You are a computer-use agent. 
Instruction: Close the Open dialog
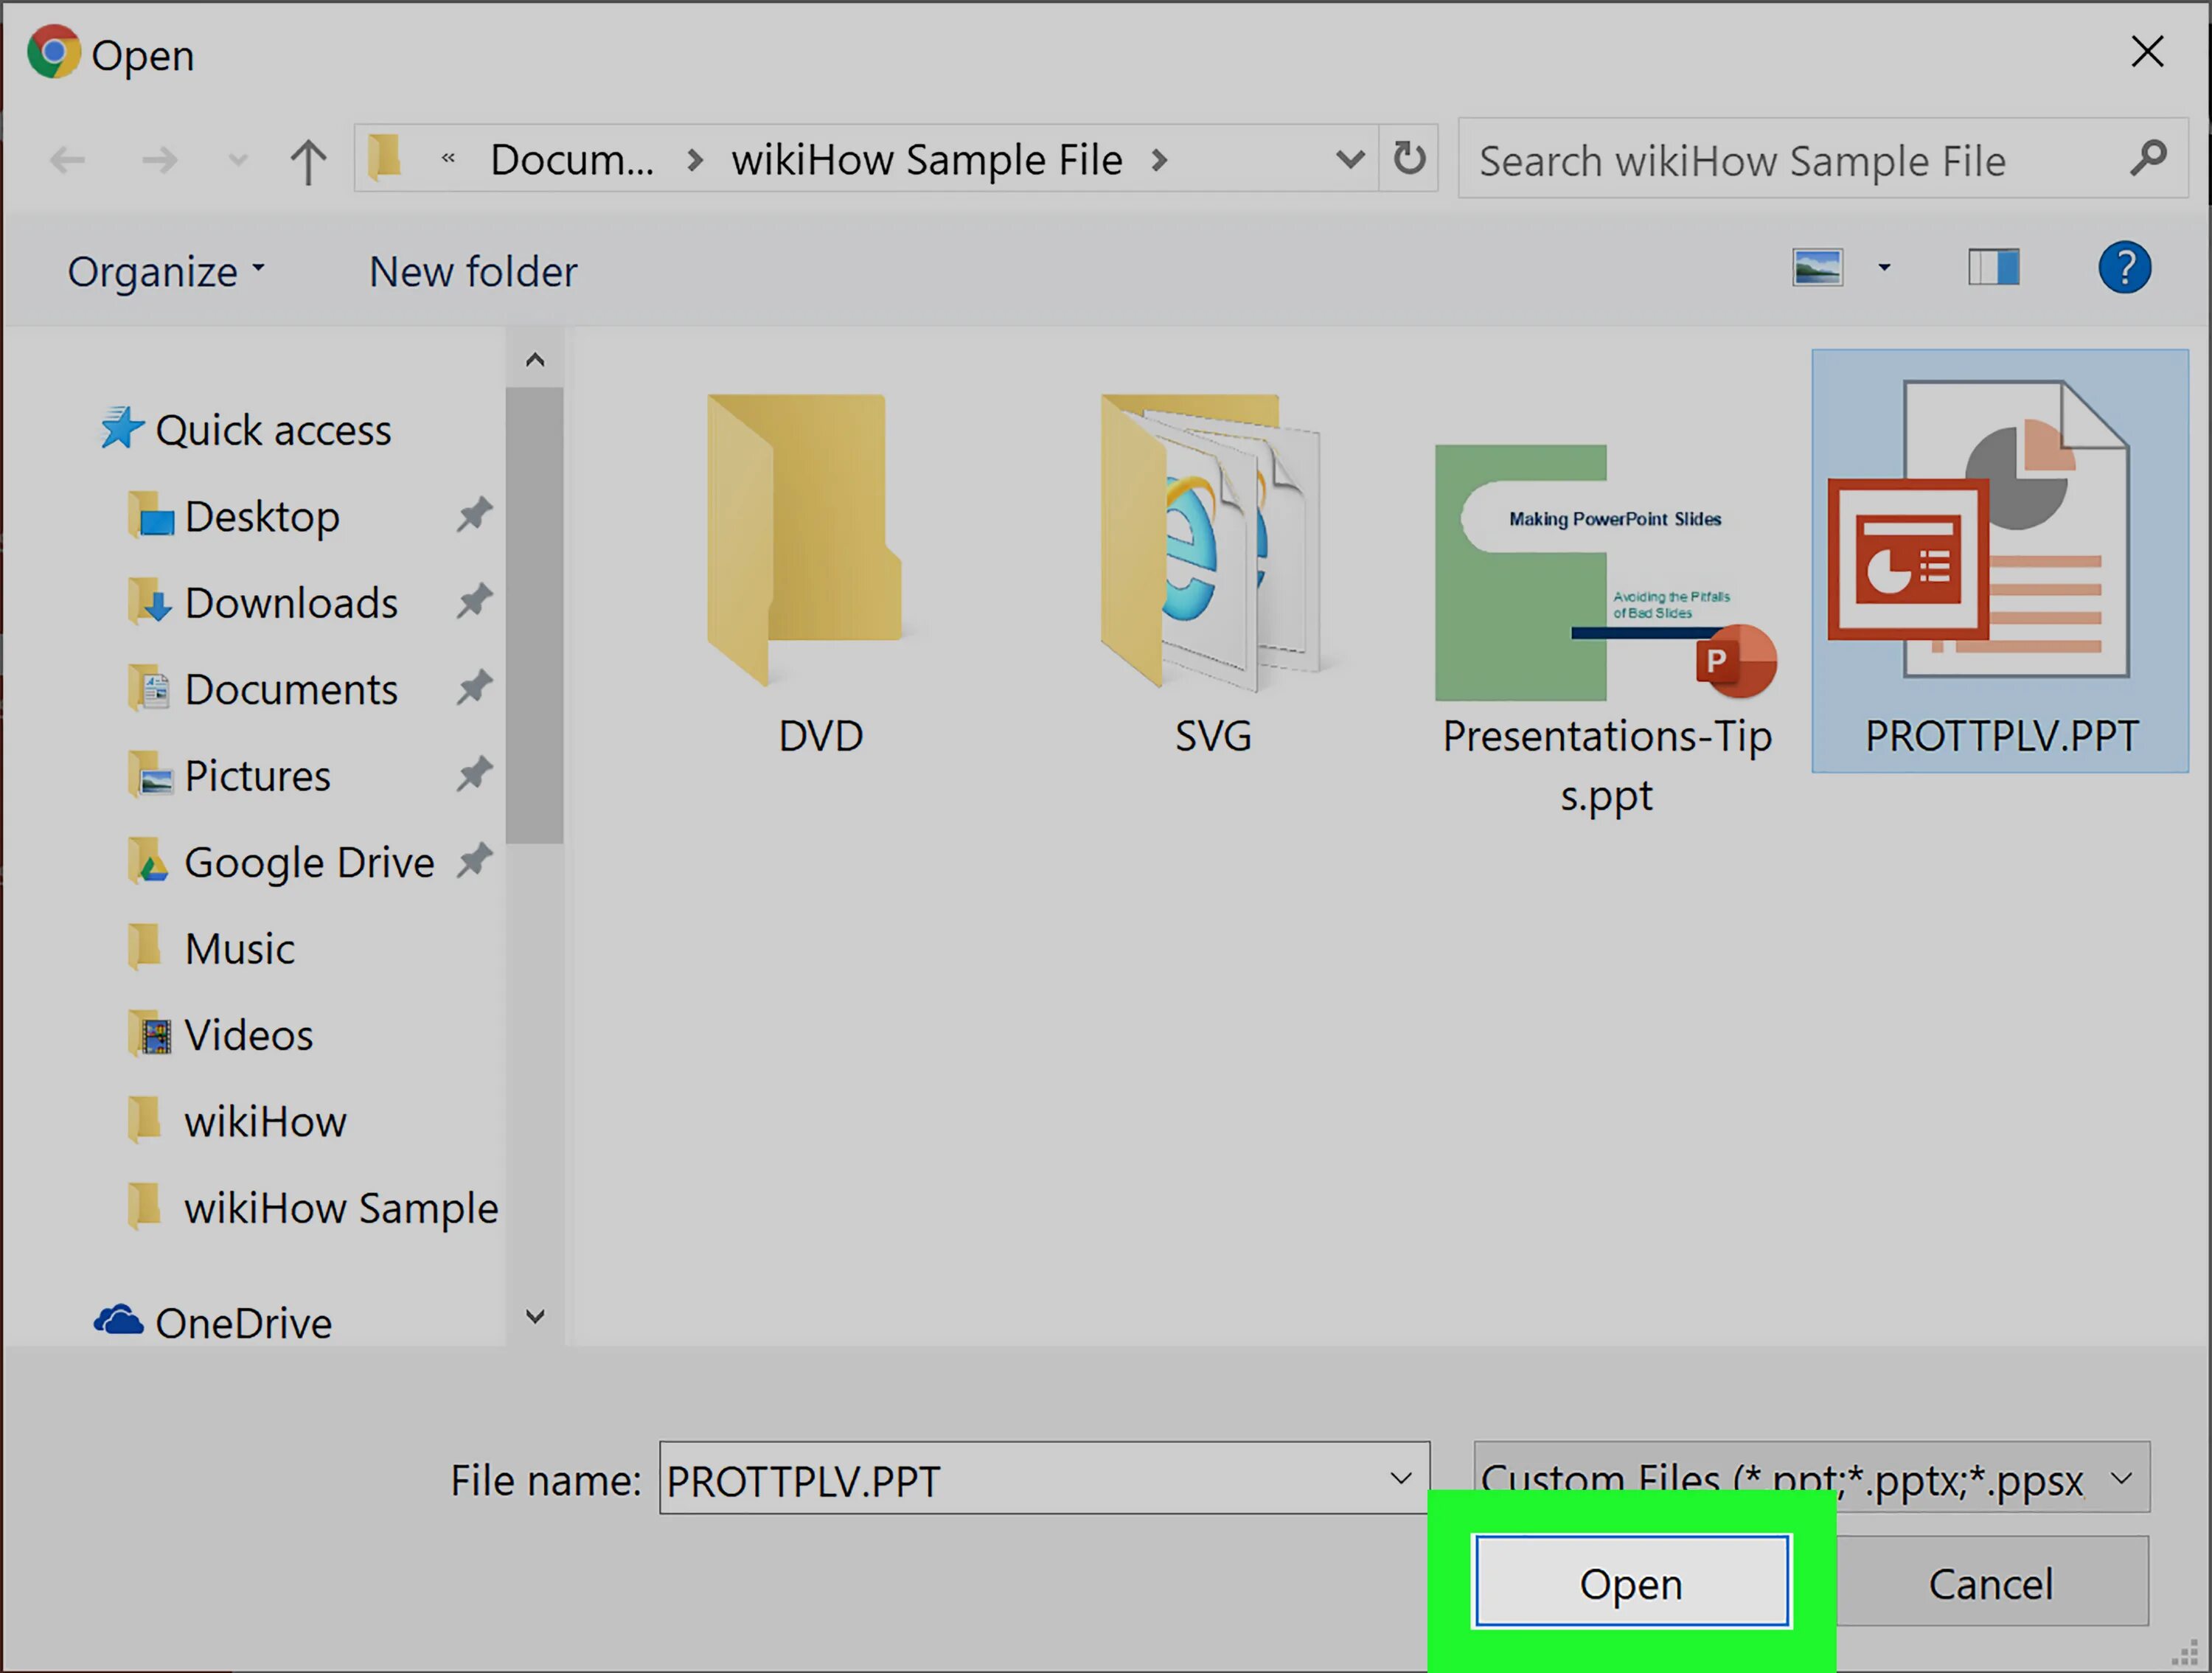coord(2147,51)
